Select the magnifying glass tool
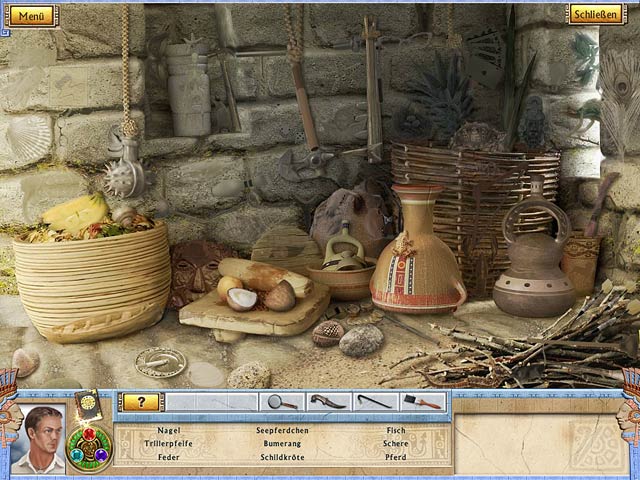Viewport: 640px width, 480px height. (x=281, y=401)
